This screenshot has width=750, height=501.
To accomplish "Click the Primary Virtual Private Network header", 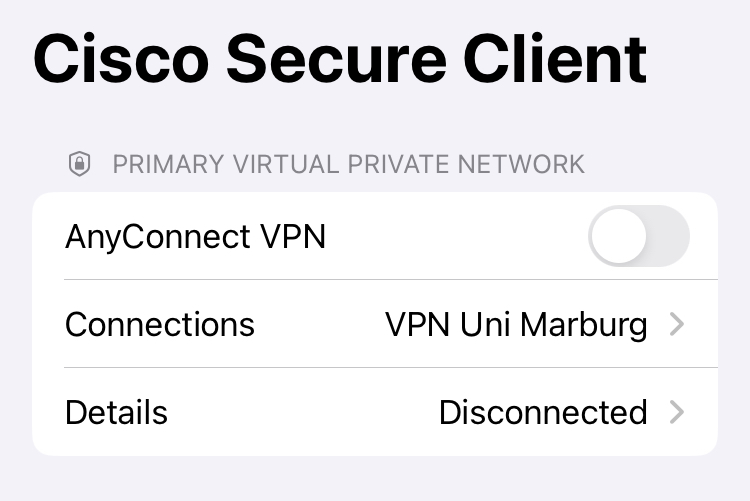I will [348, 164].
